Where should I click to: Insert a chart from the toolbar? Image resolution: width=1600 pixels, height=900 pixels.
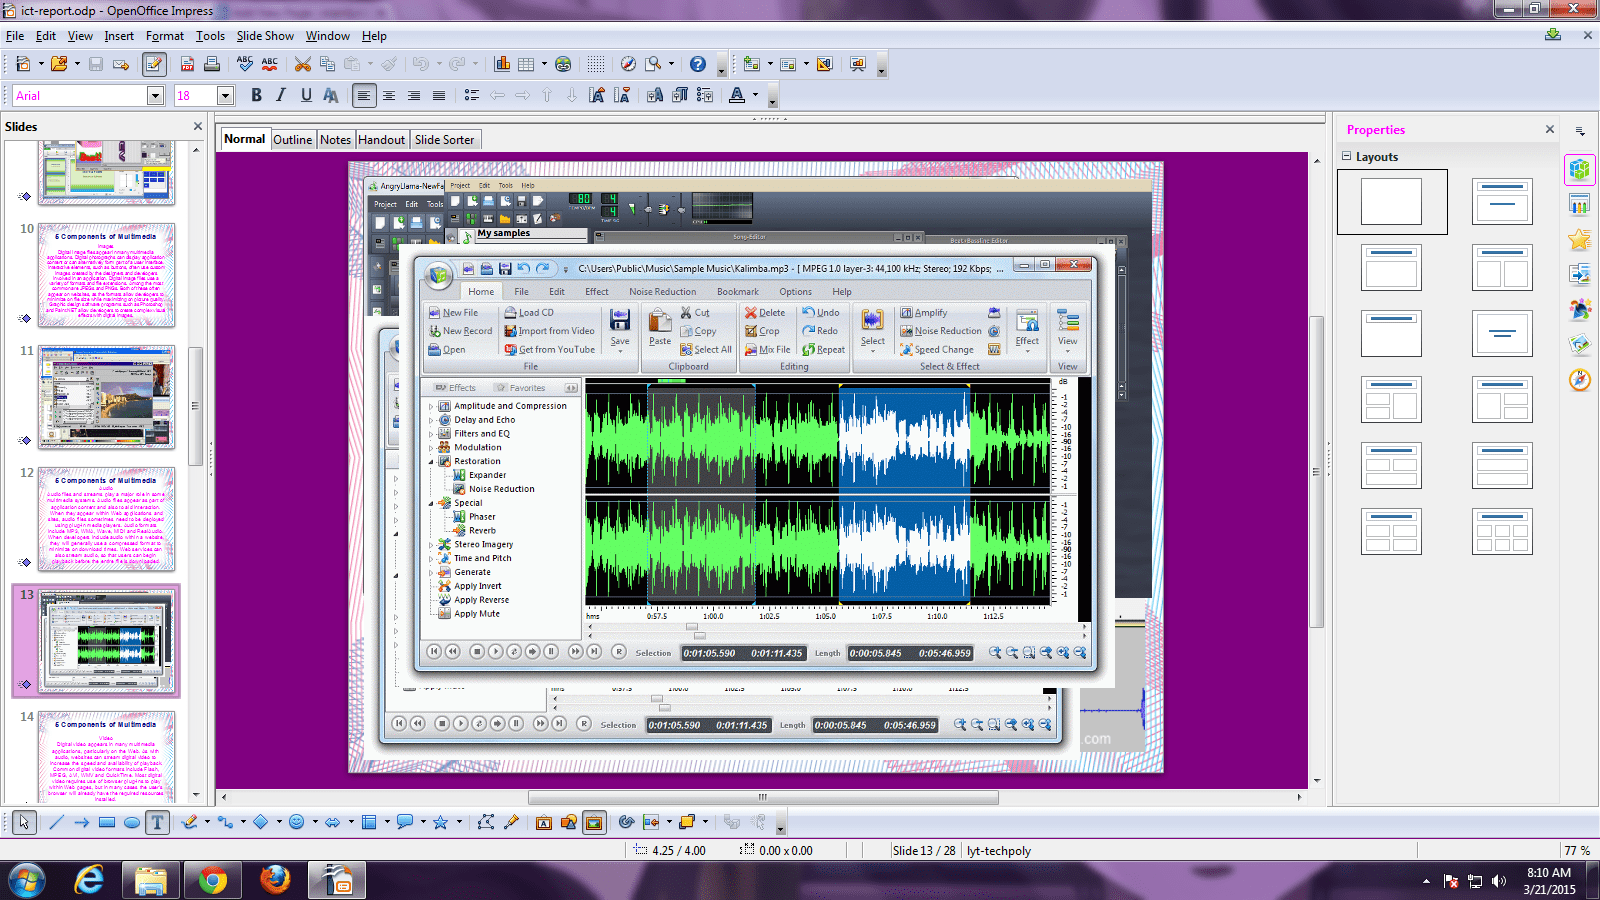coord(502,64)
